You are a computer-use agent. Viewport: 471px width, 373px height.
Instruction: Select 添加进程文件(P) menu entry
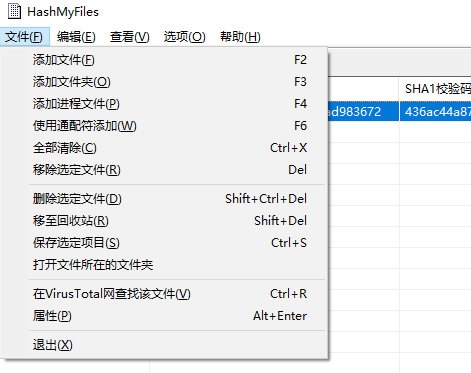point(165,104)
